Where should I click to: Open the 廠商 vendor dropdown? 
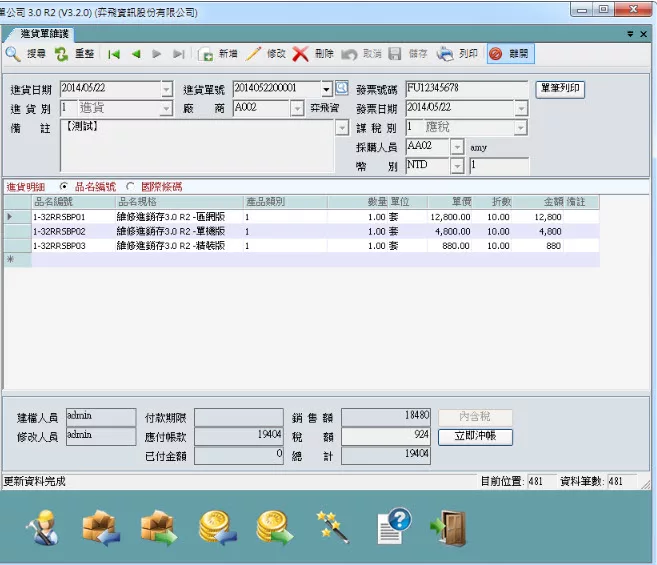(x=298, y=108)
